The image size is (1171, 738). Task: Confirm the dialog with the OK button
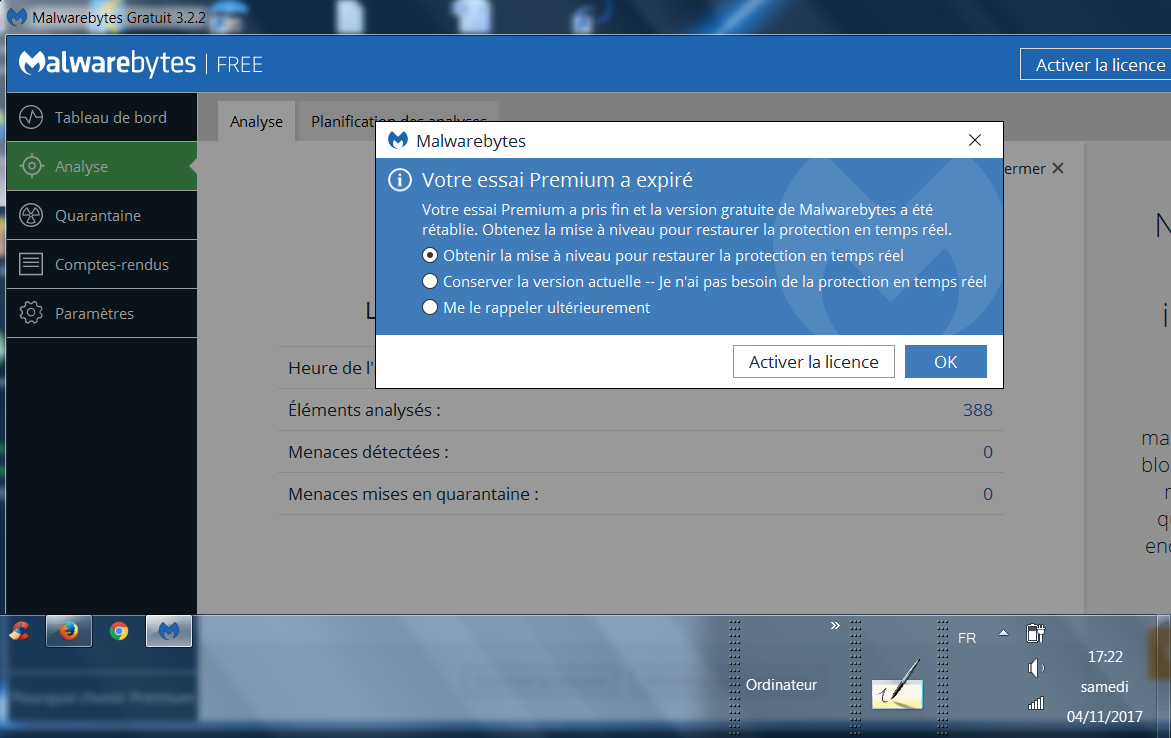click(945, 362)
